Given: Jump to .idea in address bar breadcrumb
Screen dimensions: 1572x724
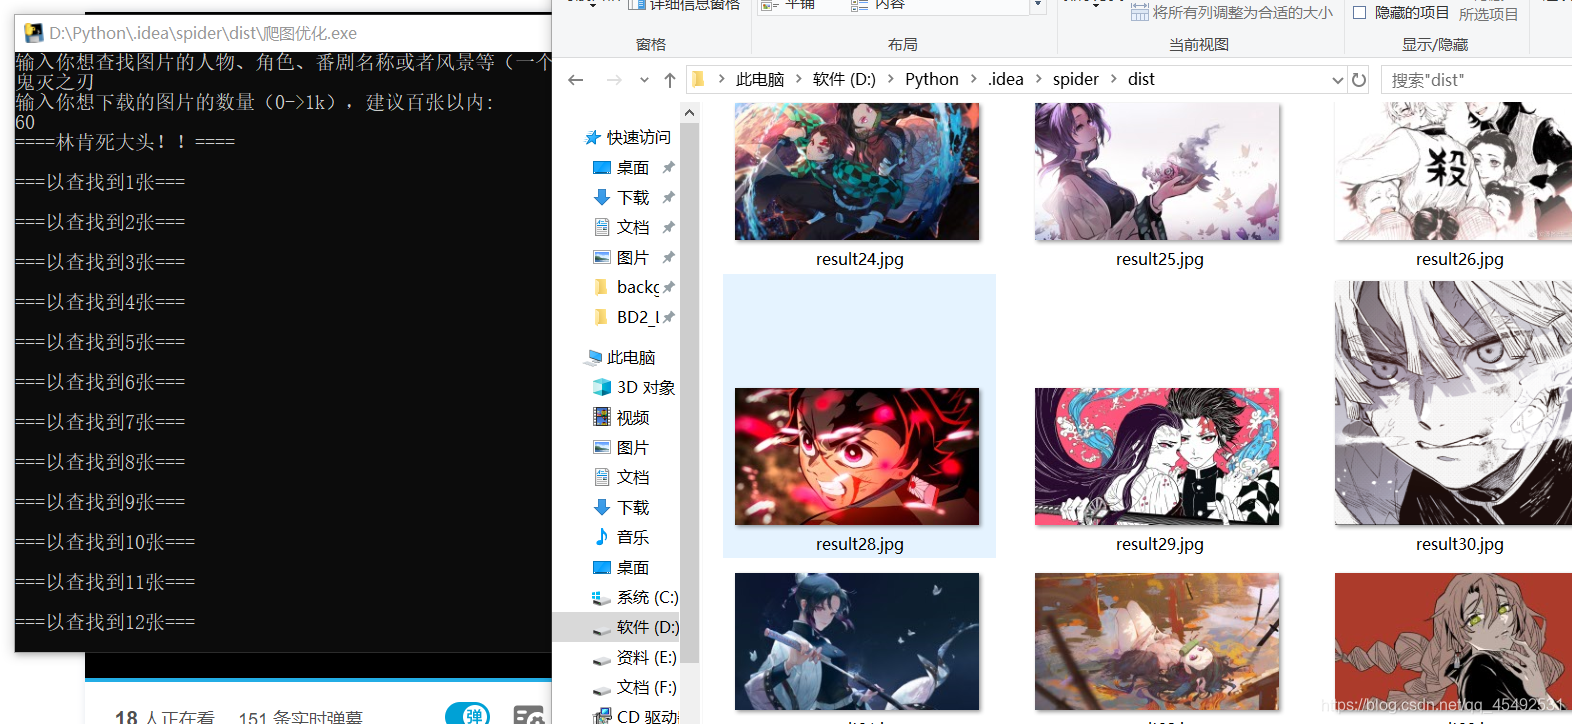Looking at the screenshot, I should (1005, 79).
